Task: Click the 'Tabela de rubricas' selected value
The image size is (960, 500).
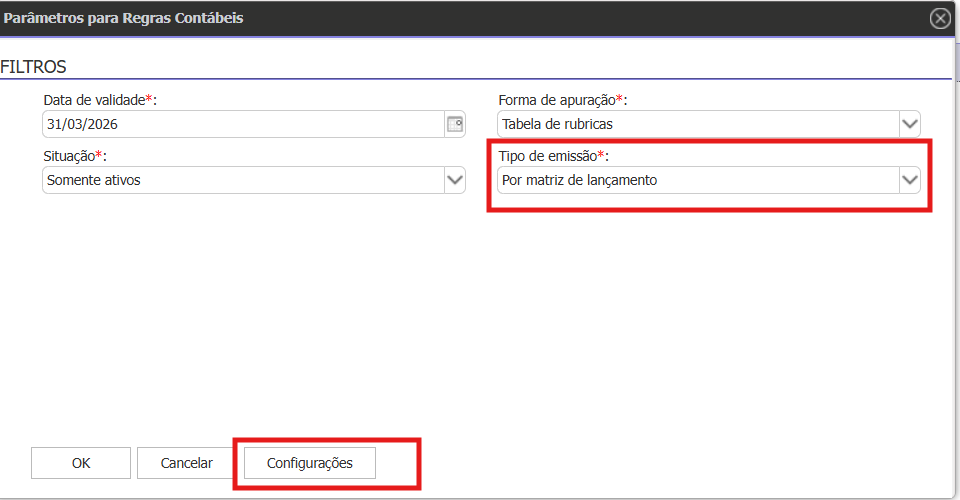Action: point(557,124)
